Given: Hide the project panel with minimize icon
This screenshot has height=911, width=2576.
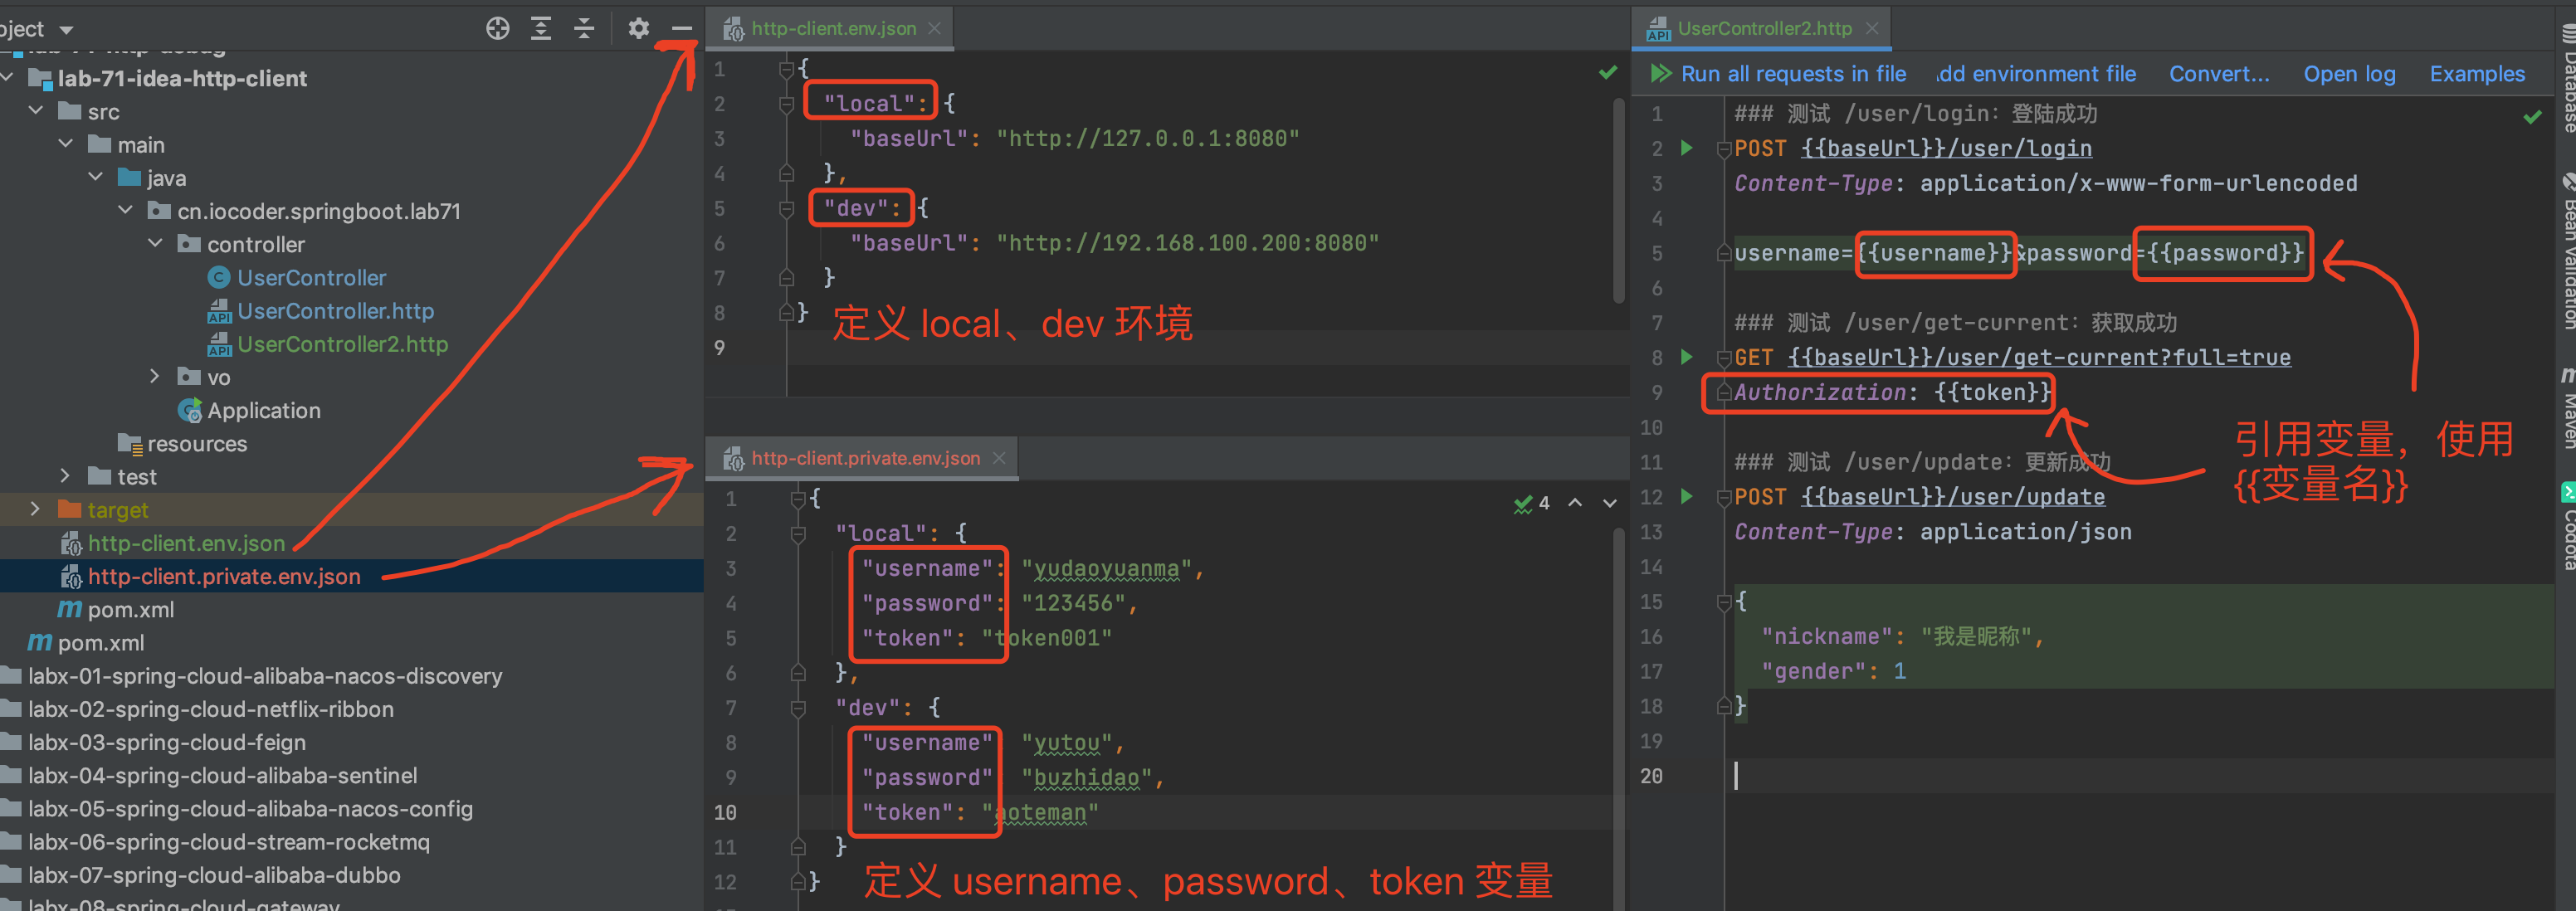Looking at the screenshot, I should (x=682, y=28).
